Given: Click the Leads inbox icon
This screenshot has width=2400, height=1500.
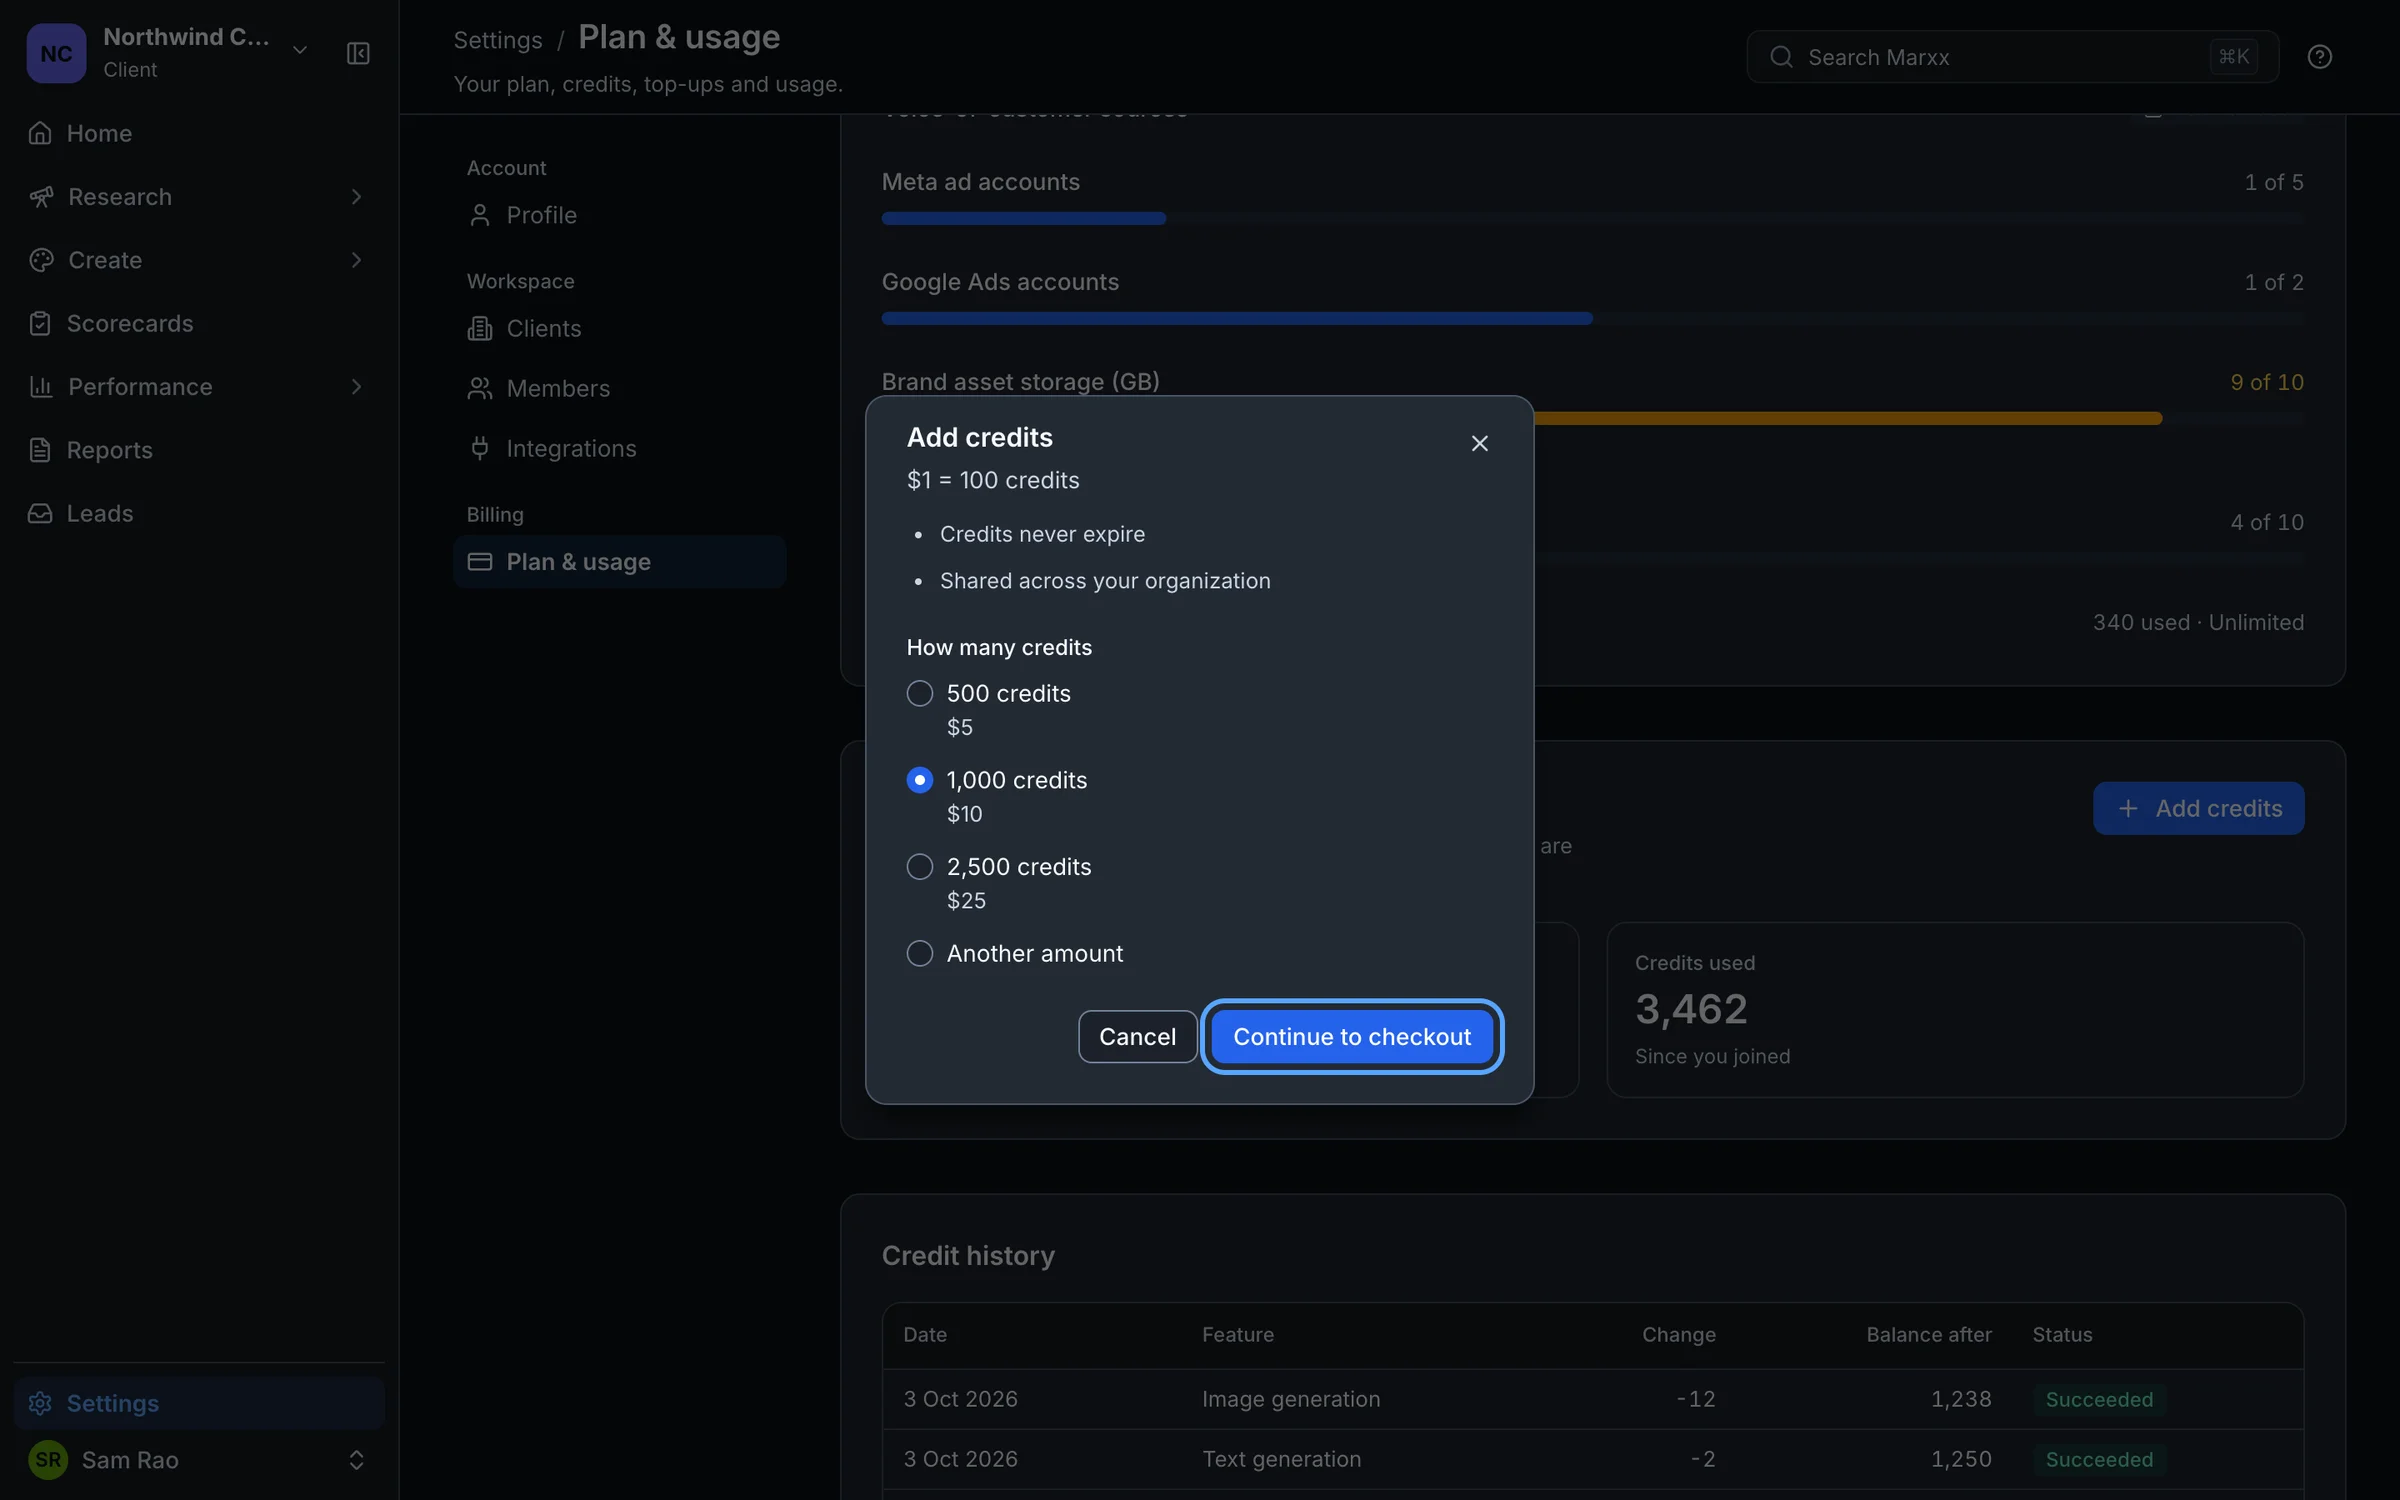Looking at the screenshot, I should (40, 513).
